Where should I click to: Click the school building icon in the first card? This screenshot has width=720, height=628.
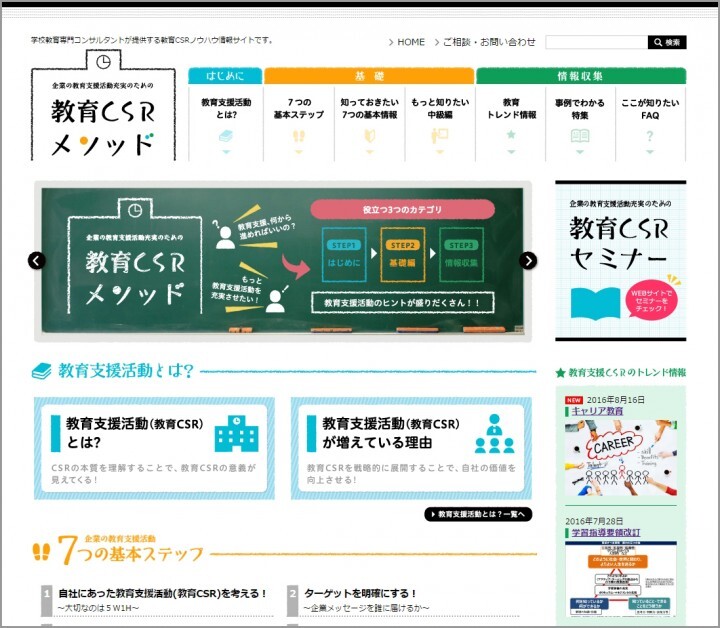(236, 433)
